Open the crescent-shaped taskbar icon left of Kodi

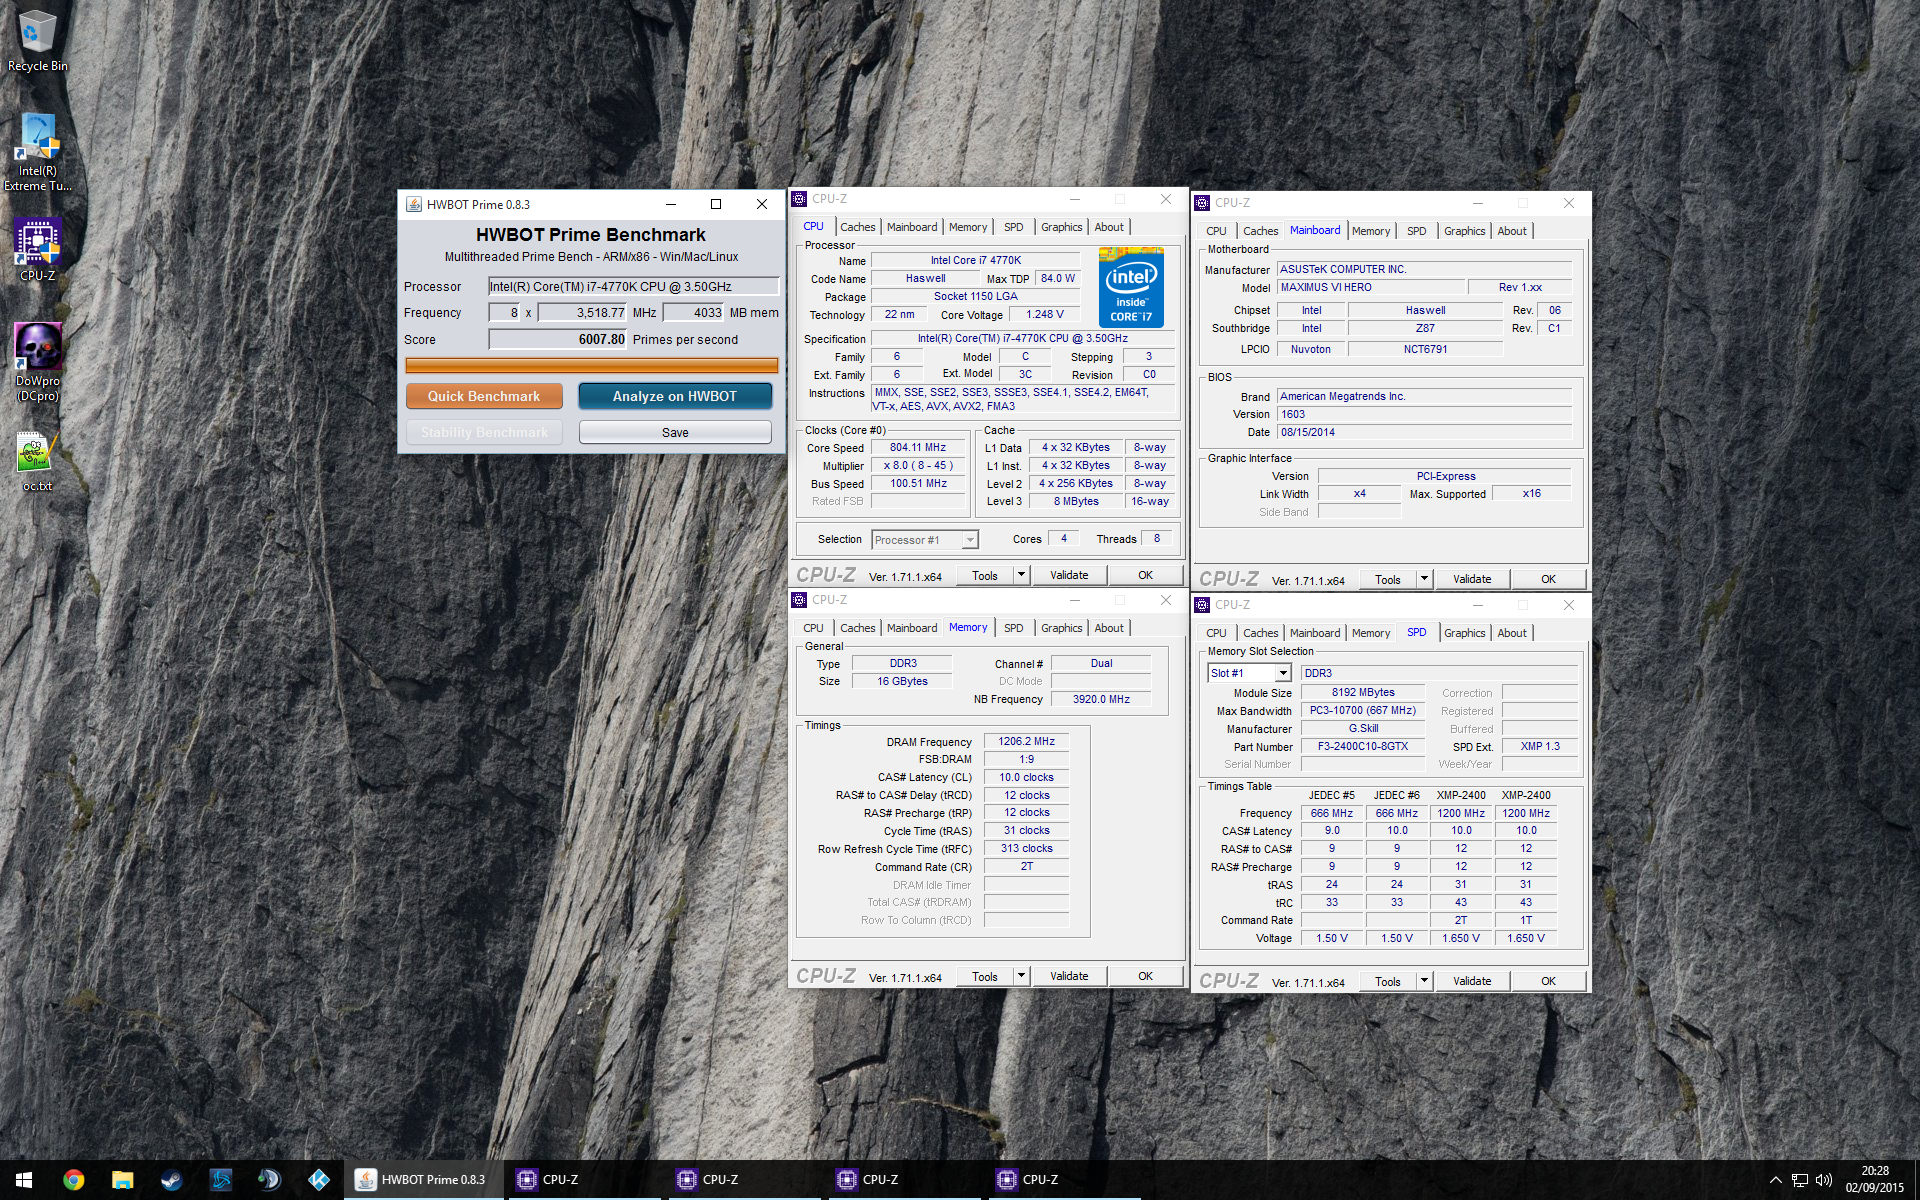pos(269,1180)
